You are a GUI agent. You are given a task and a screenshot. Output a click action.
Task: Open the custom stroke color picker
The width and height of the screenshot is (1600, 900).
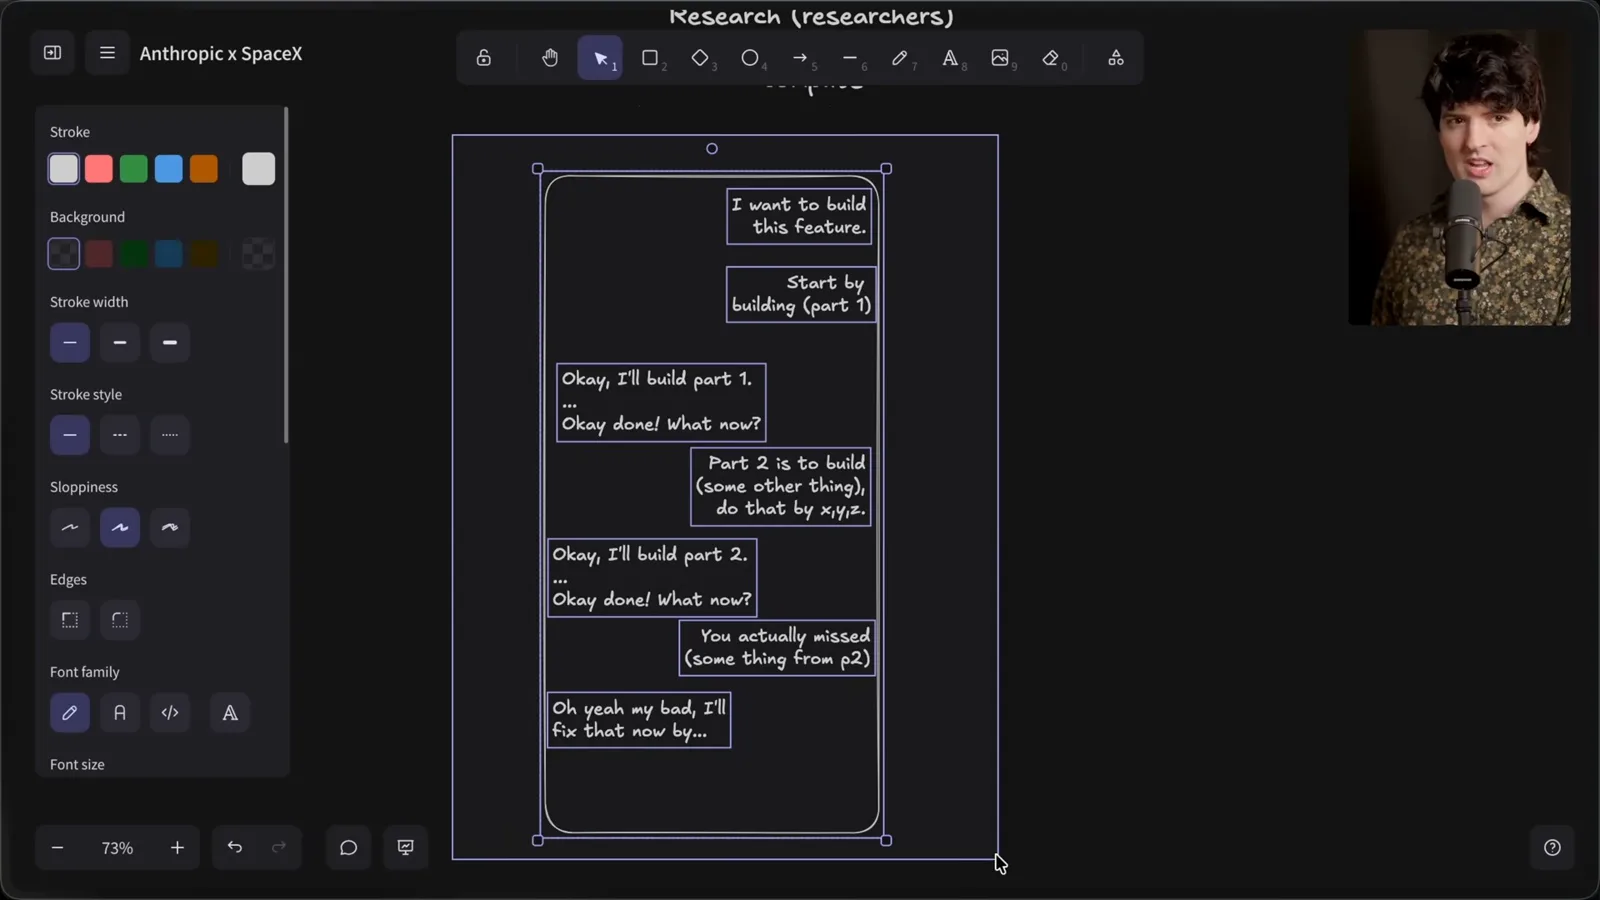pyautogui.click(x=258, y=169)
